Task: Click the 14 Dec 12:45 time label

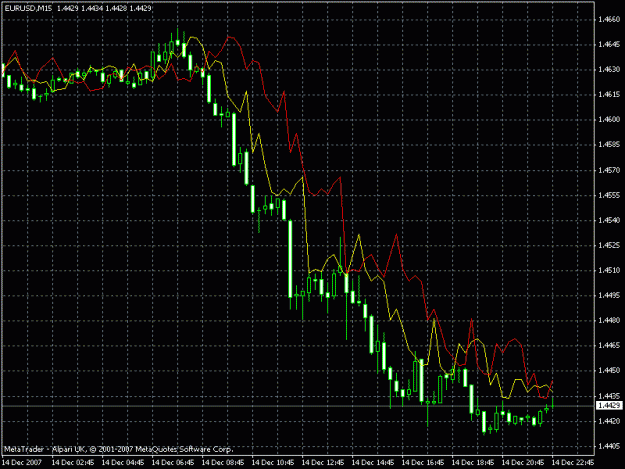Action: (x=323, y=463)
